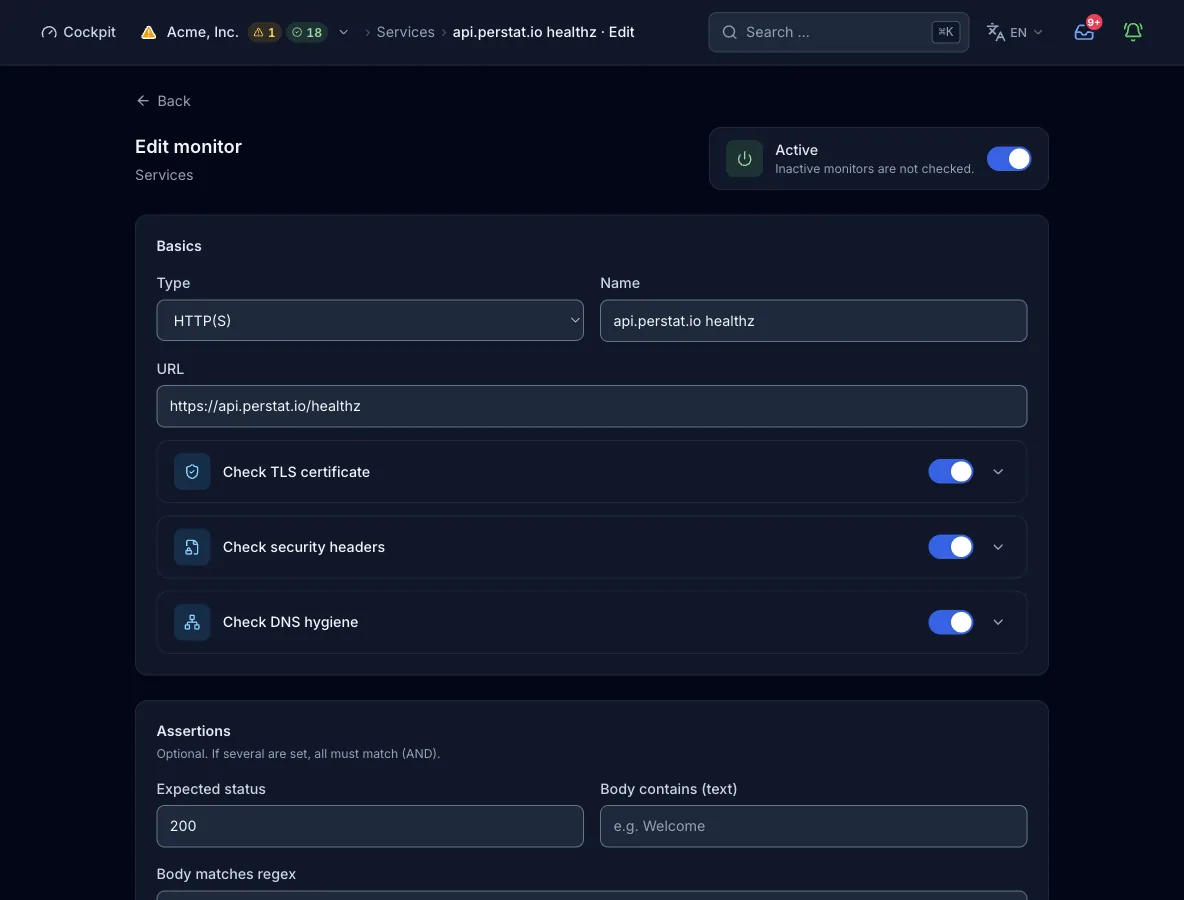The height and width of the screenshot is (900, 1184).
Task: Focus the Search field in the header
Action: 838,32
